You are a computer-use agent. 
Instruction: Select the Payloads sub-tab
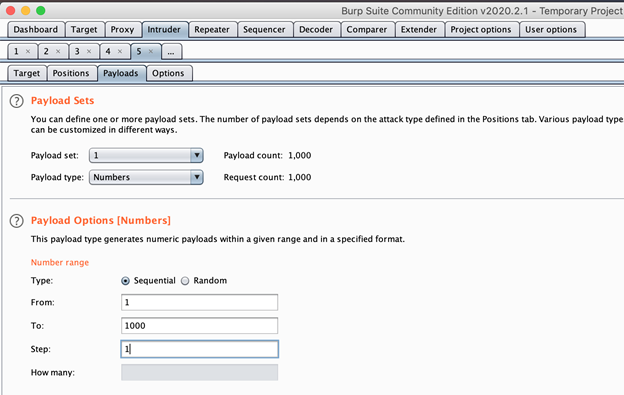(121, 73)
